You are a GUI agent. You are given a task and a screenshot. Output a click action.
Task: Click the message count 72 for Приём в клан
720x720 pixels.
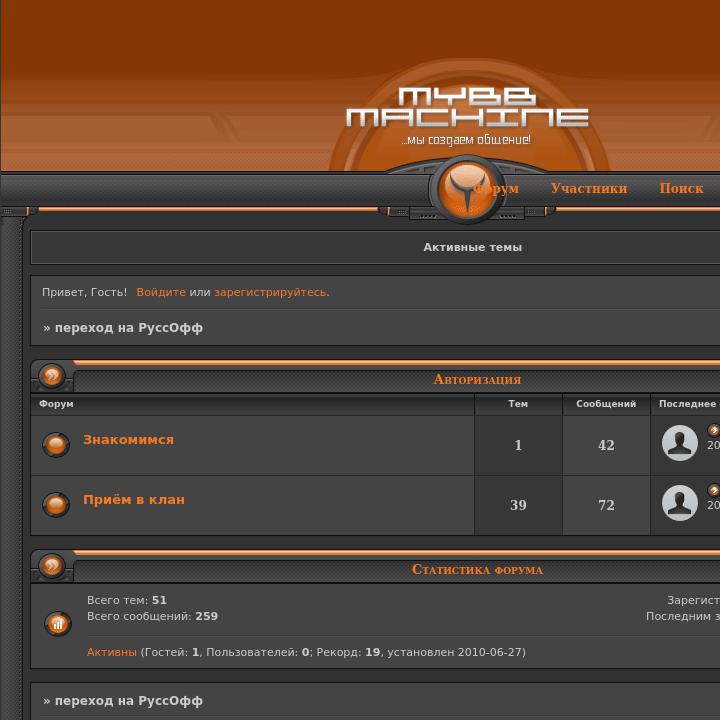click(x=606, y=505)
